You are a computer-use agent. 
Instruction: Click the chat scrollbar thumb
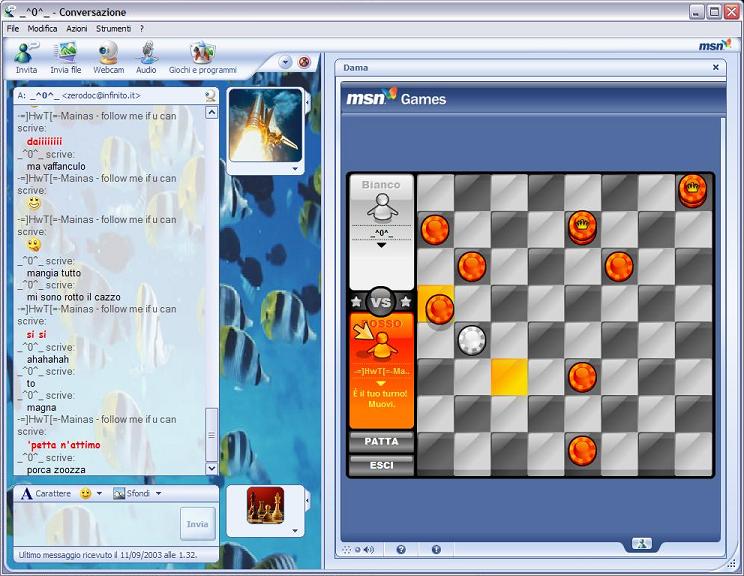coord(212,435)
